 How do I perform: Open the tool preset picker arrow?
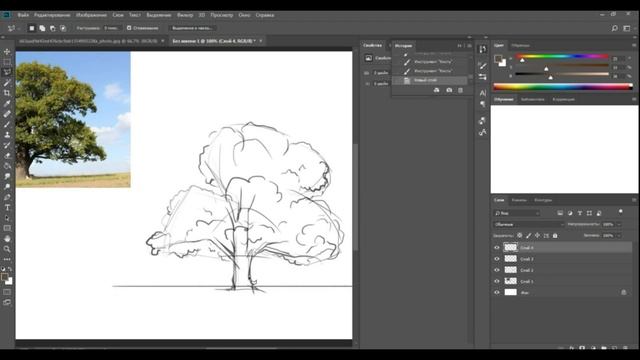(x=19, y=28)
